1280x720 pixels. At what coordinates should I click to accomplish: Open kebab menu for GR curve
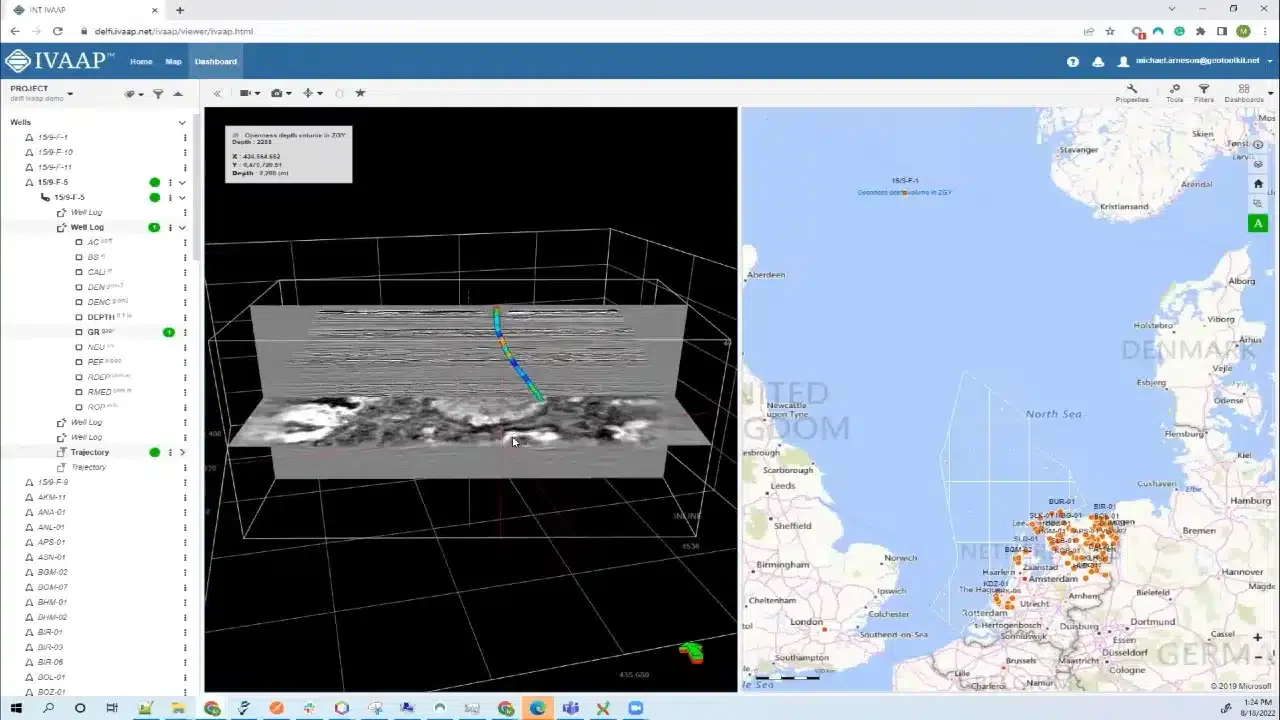[185, 332]
